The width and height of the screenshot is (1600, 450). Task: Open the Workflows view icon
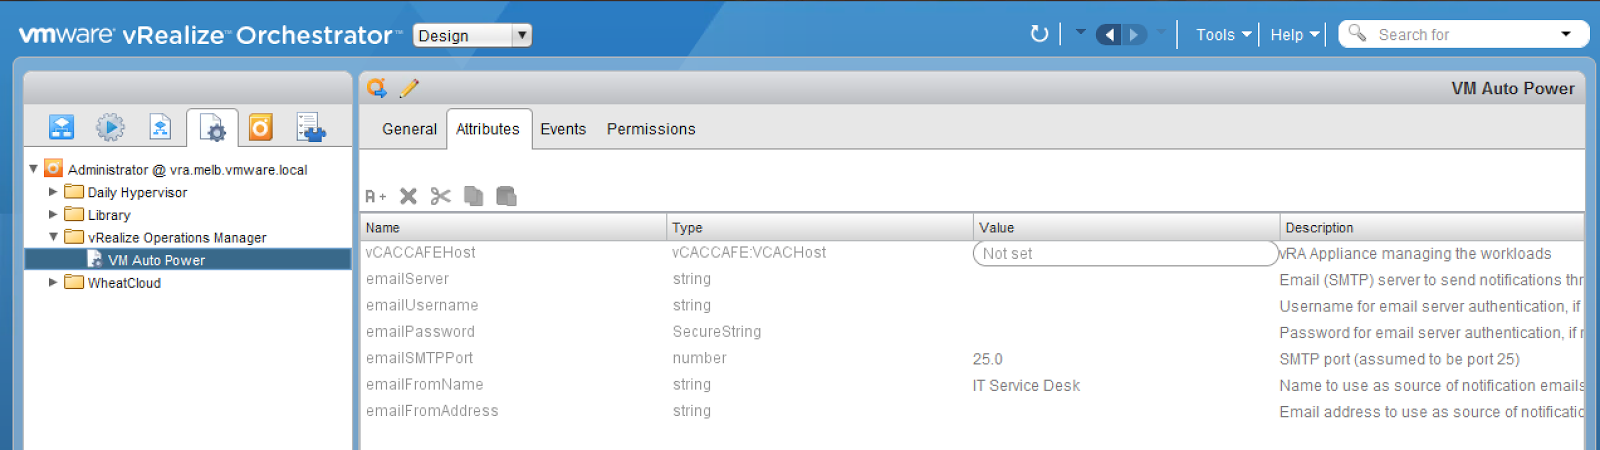tap(61, 127)
